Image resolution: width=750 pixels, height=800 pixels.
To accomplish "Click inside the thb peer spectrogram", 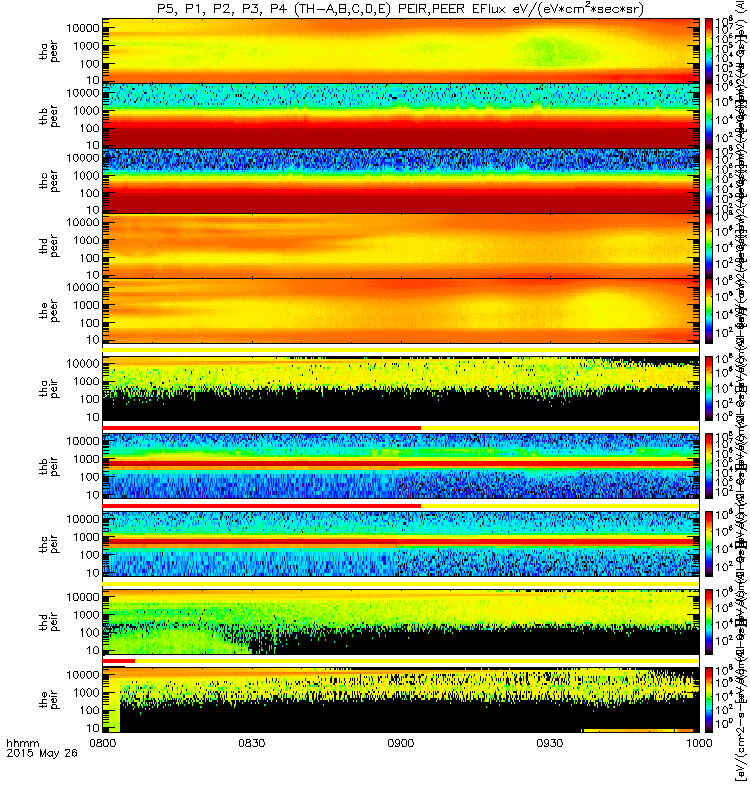I will [x=401, y=116].
